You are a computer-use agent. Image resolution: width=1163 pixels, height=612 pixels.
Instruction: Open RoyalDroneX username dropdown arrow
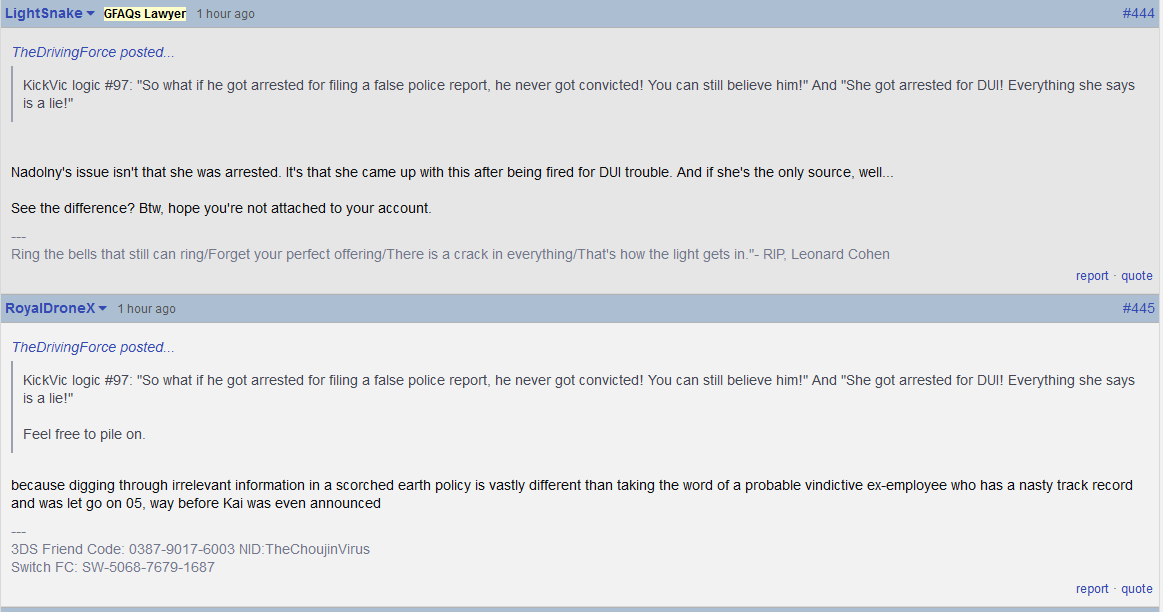[102, 309]
